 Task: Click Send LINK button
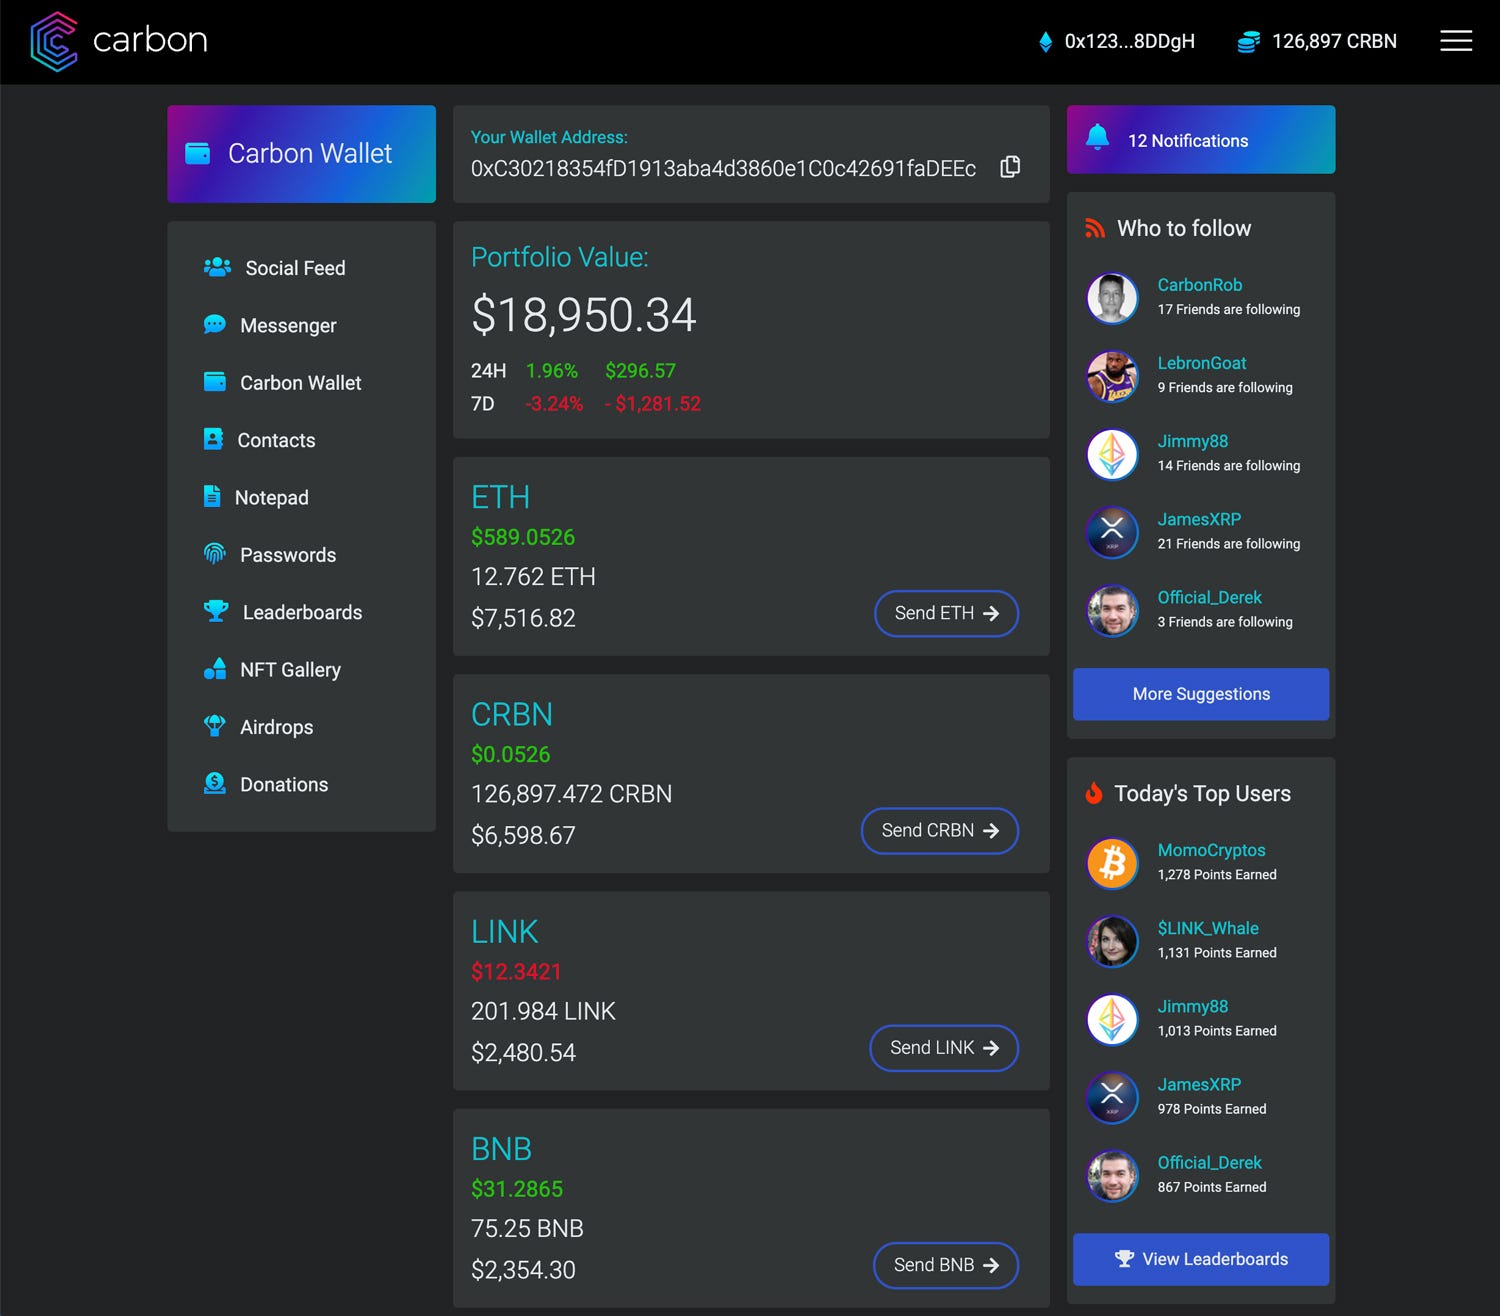pyautogui.click(x=944, y=1047)
